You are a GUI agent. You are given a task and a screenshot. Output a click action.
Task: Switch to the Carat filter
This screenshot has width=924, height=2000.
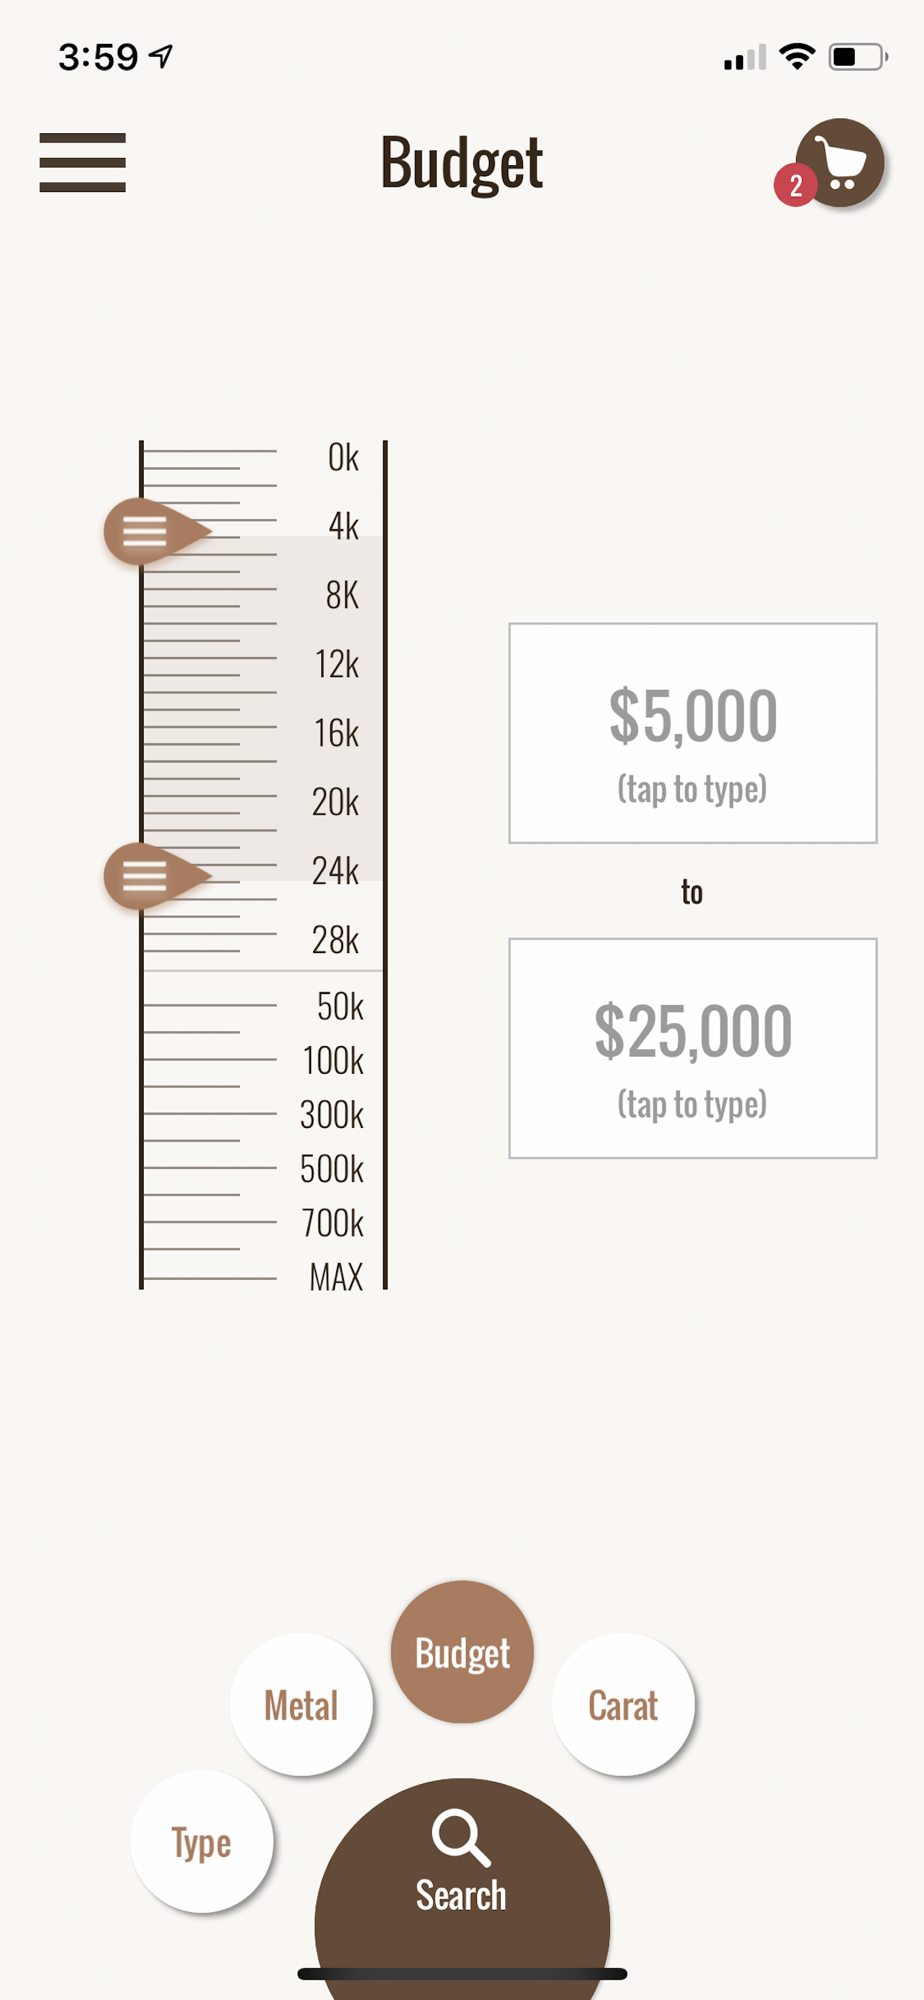tap(623, 1705)
